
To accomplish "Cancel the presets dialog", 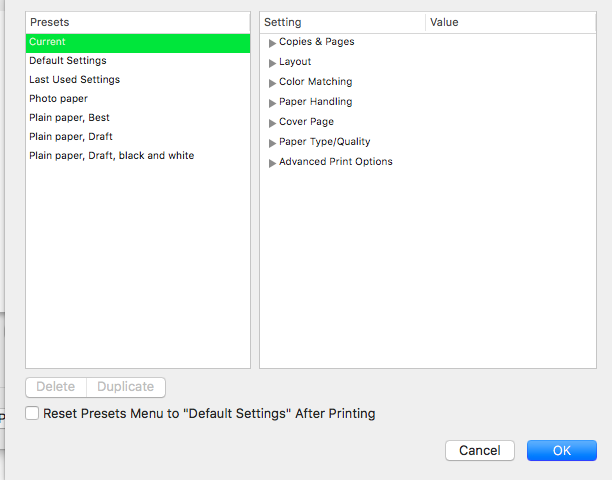I will (x=480, y=451).
